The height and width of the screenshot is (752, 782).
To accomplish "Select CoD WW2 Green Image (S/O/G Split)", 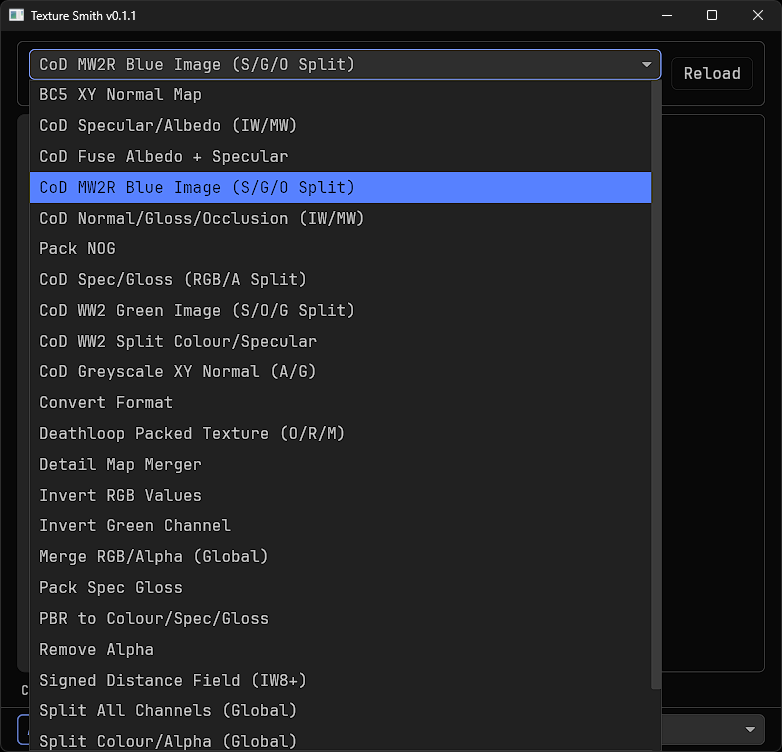I will [x=341, y=311].
